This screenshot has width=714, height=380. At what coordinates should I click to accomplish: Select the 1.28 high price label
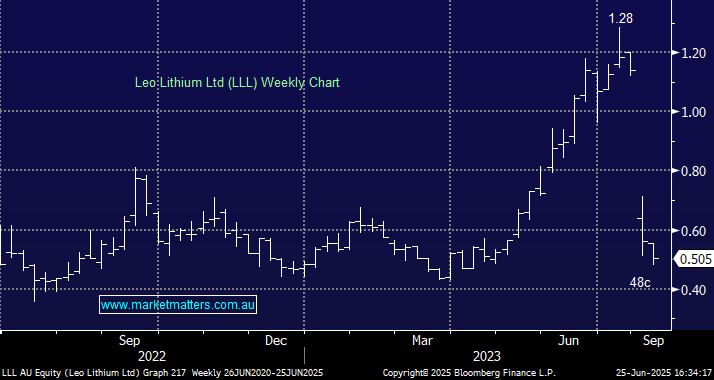coord(621,19)
